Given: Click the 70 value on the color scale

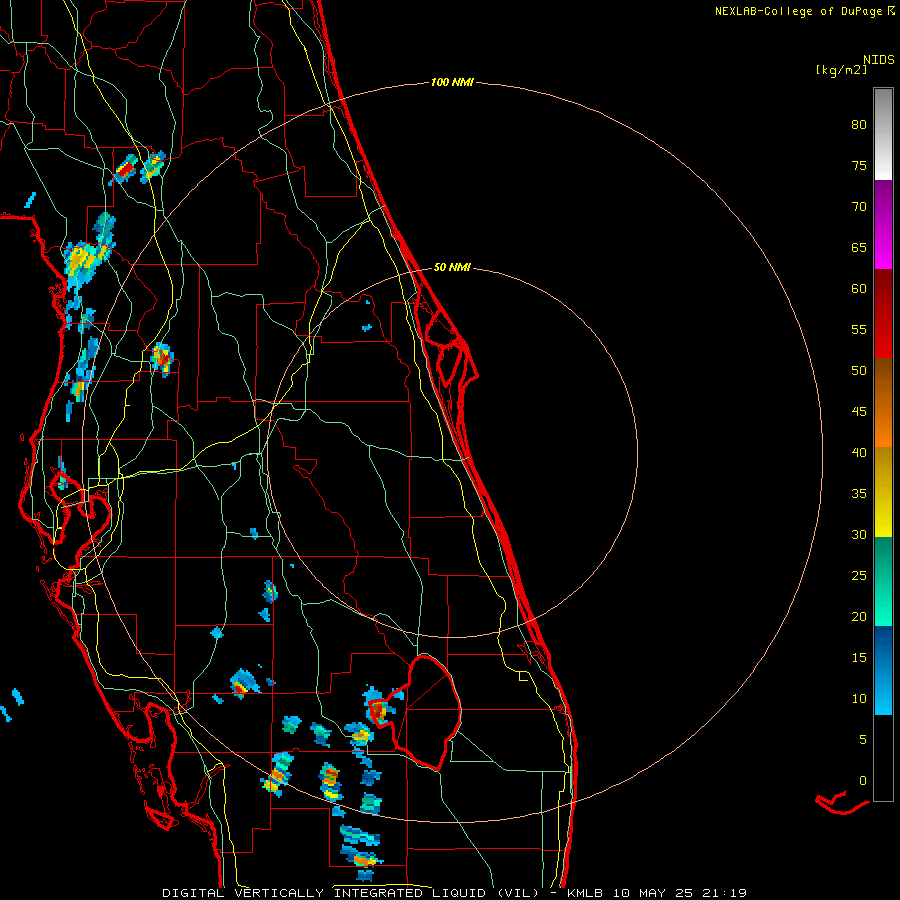Looking at the screenshot, I should 859,207.
